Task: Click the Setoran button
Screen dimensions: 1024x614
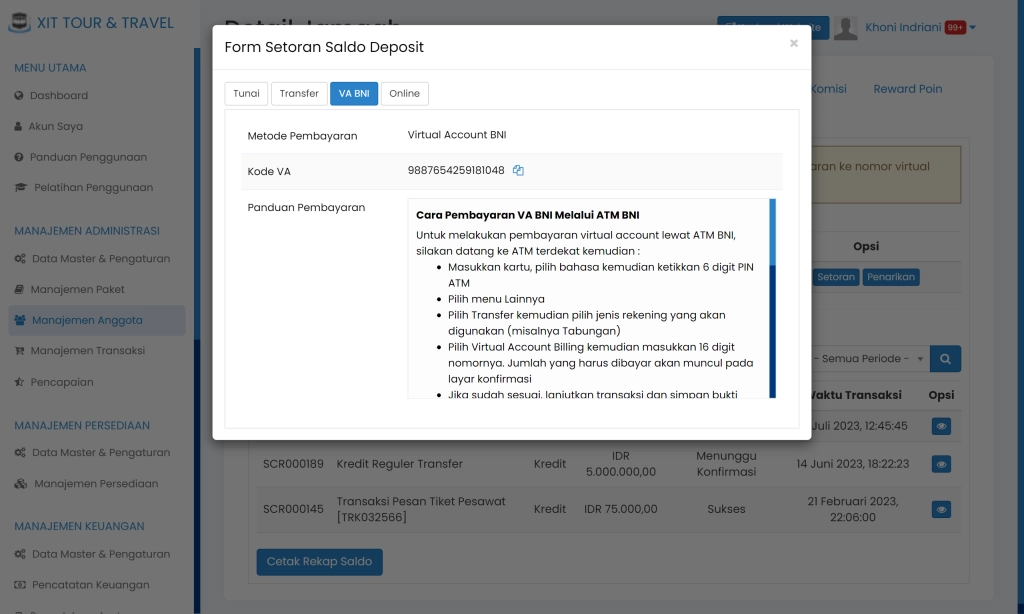Action: (x=835, y=277)
